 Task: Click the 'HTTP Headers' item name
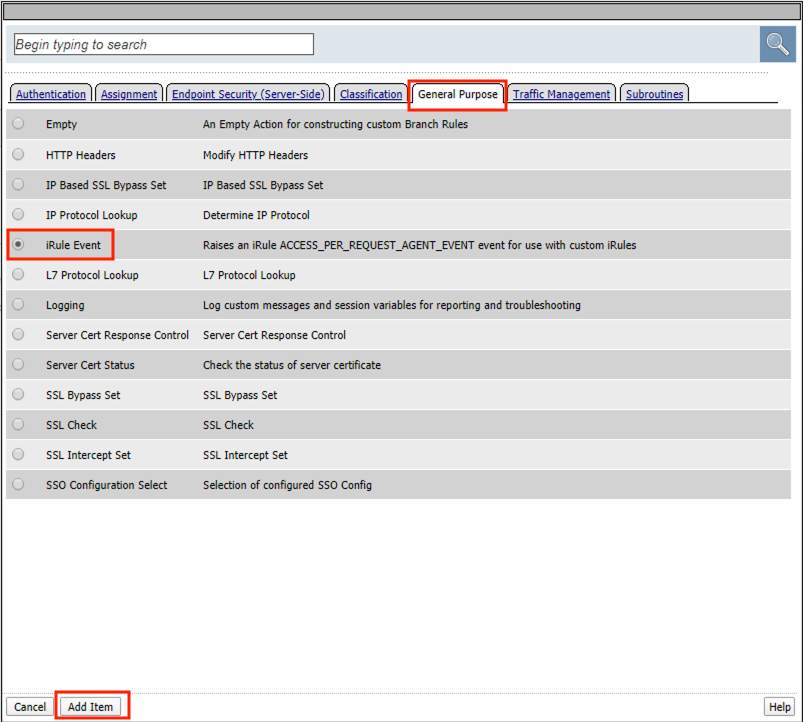coord(80,155)
